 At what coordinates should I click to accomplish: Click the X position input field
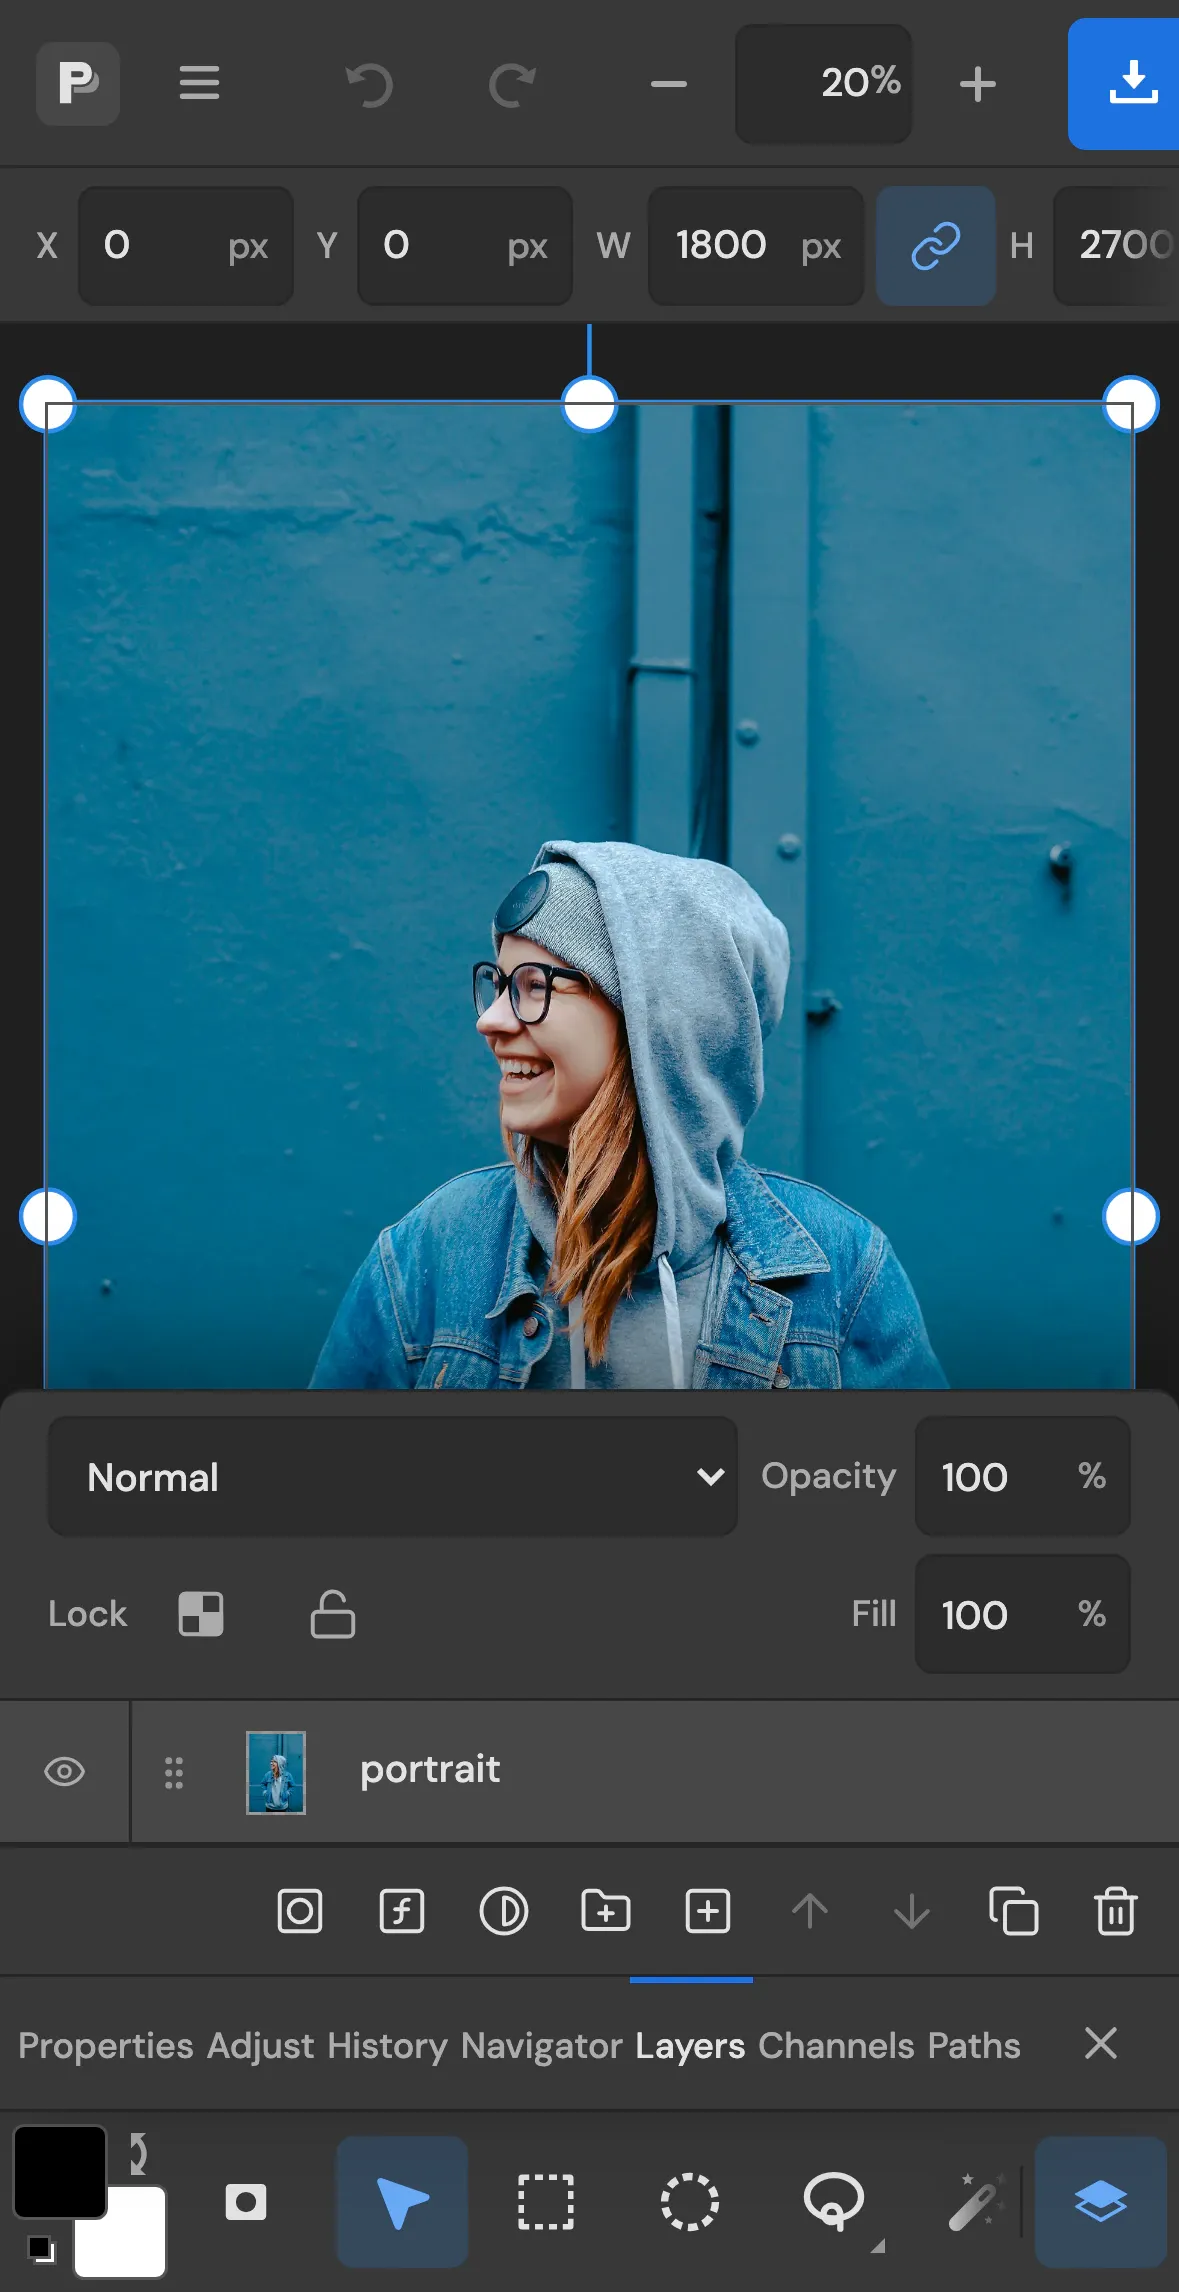point(186,246)
